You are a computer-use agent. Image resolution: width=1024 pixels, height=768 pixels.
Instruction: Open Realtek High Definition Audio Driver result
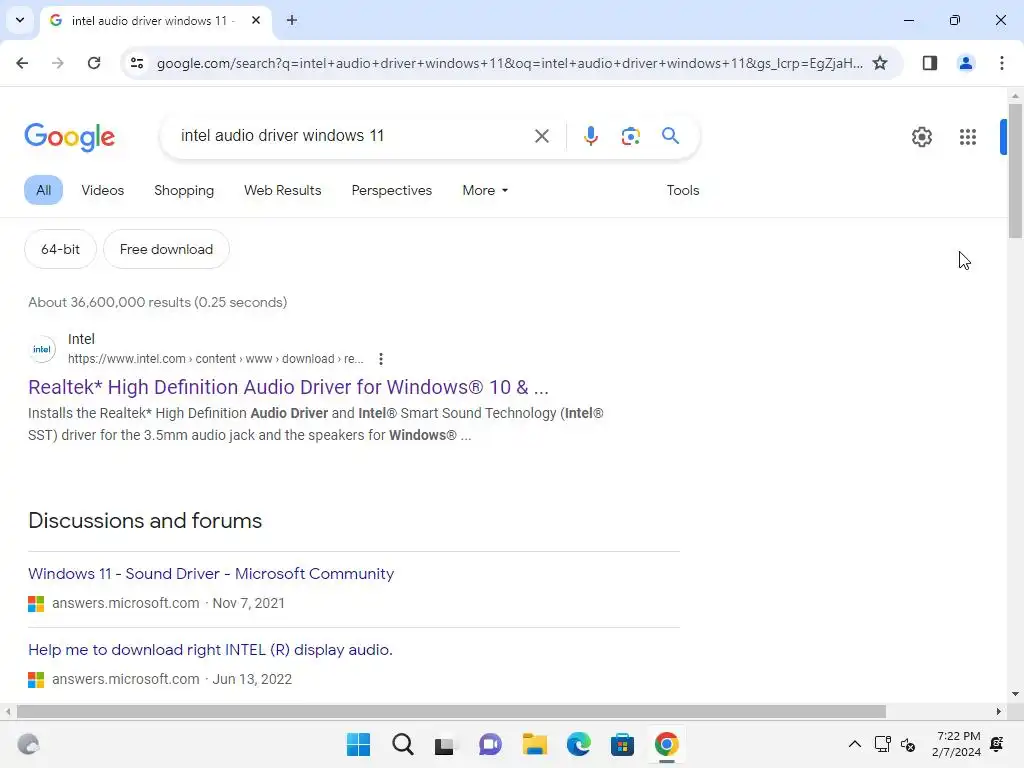[289, 387]
